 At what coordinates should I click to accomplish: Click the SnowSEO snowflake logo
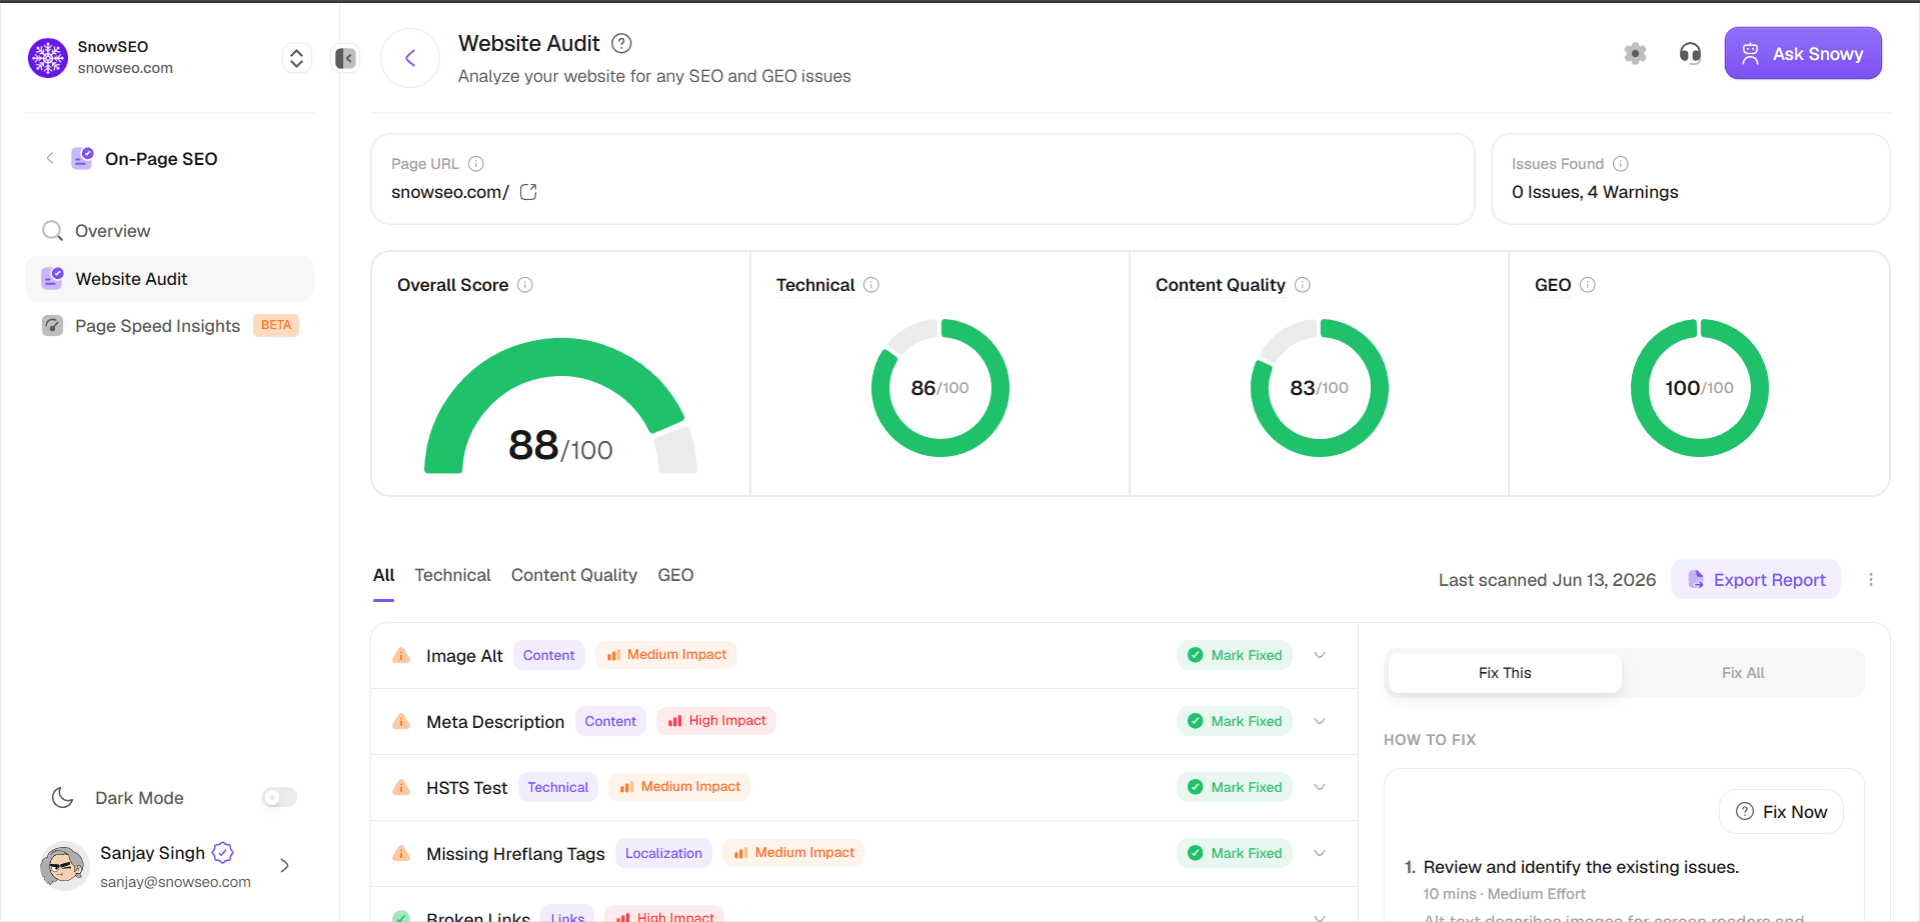[47, 58]
